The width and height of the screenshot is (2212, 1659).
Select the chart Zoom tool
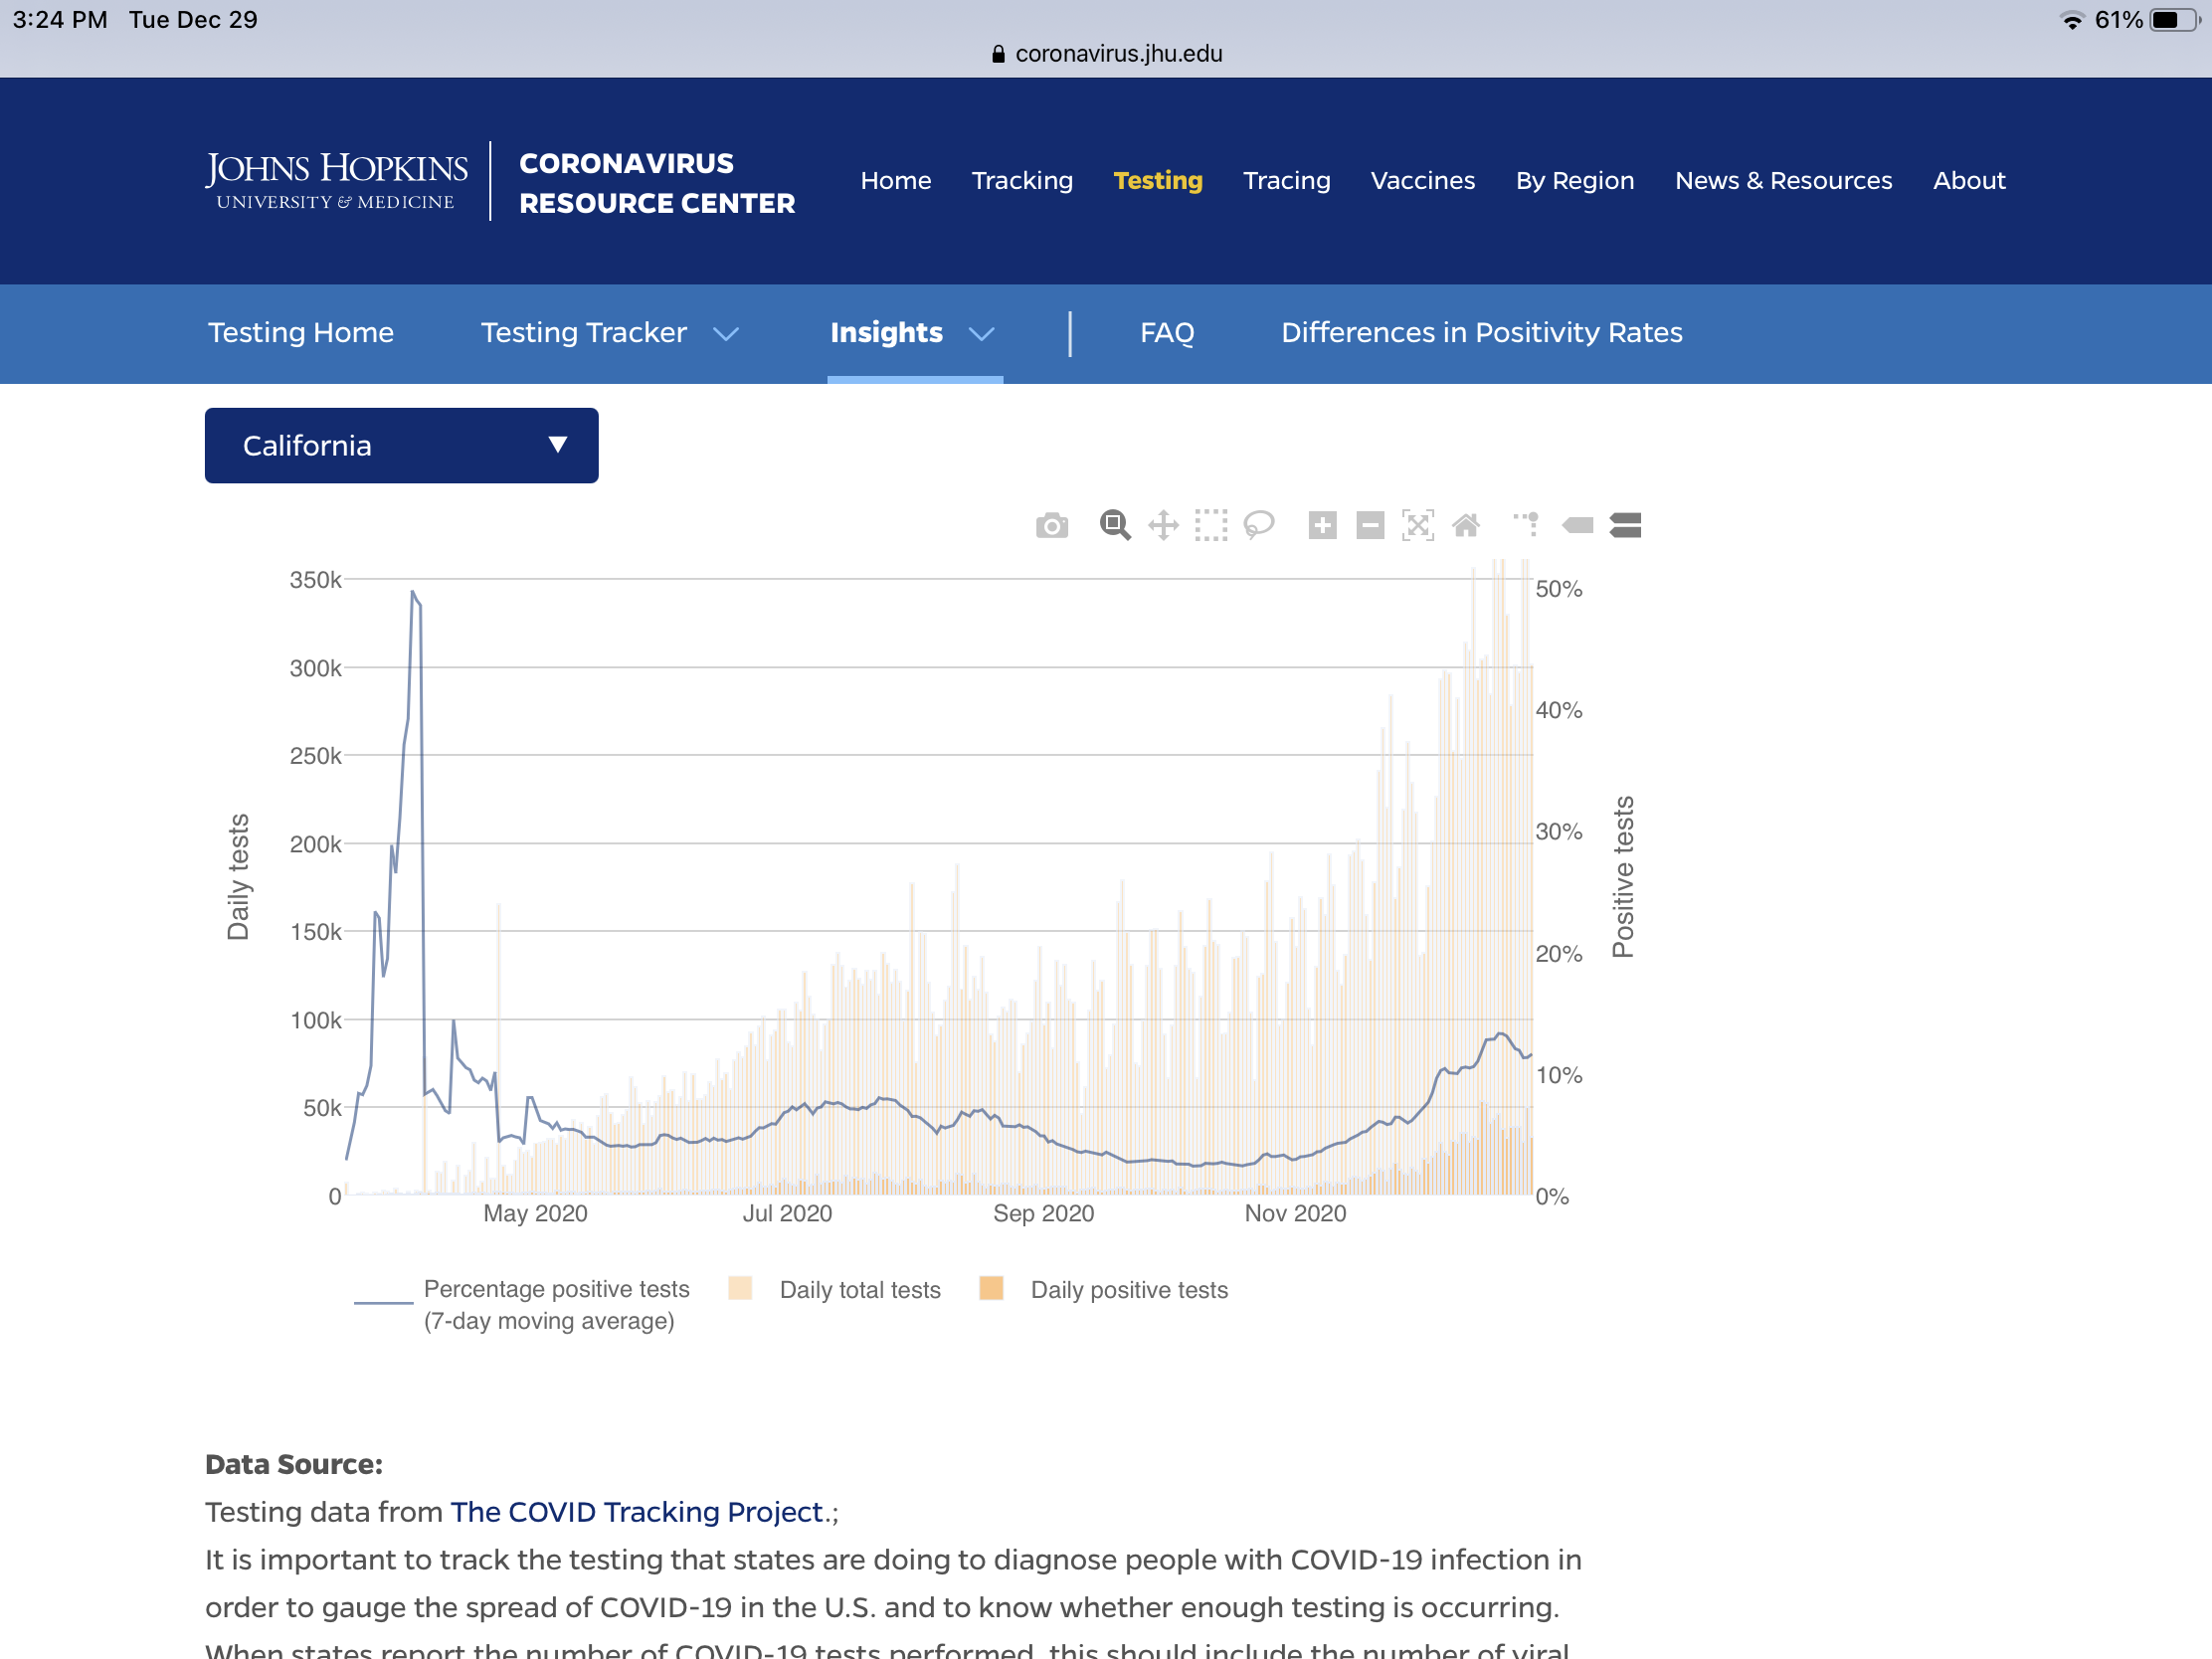tap(1114, 525)
